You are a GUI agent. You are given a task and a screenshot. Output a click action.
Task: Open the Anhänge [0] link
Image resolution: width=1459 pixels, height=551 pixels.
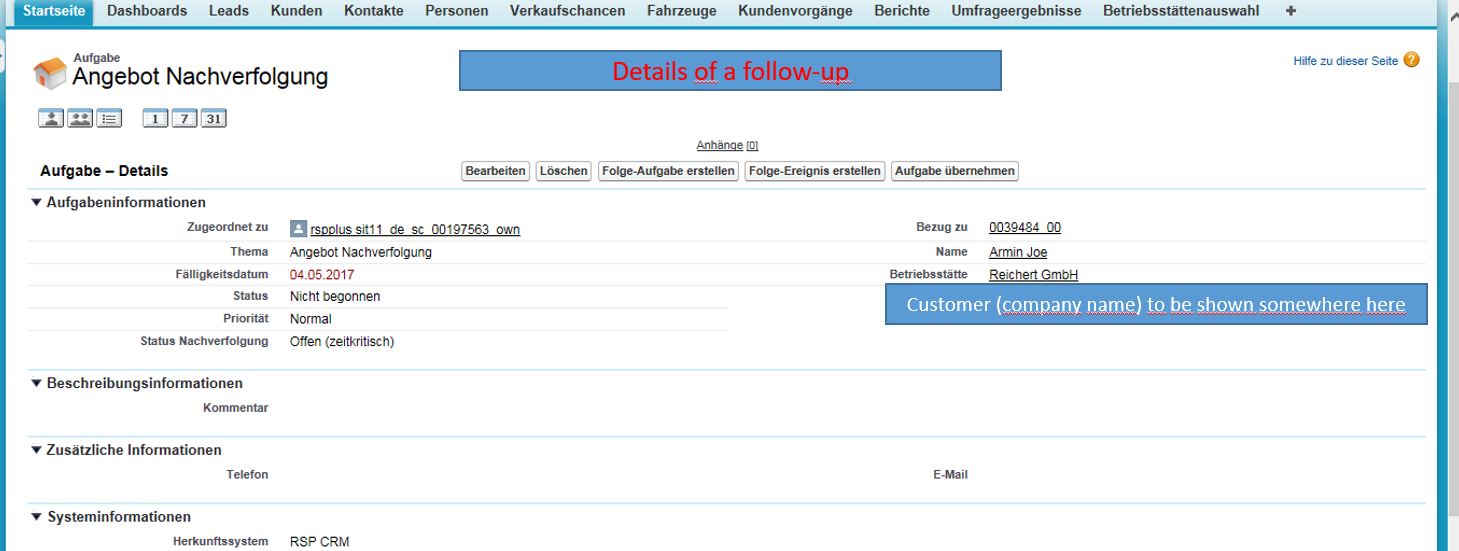tap(727, 145)
